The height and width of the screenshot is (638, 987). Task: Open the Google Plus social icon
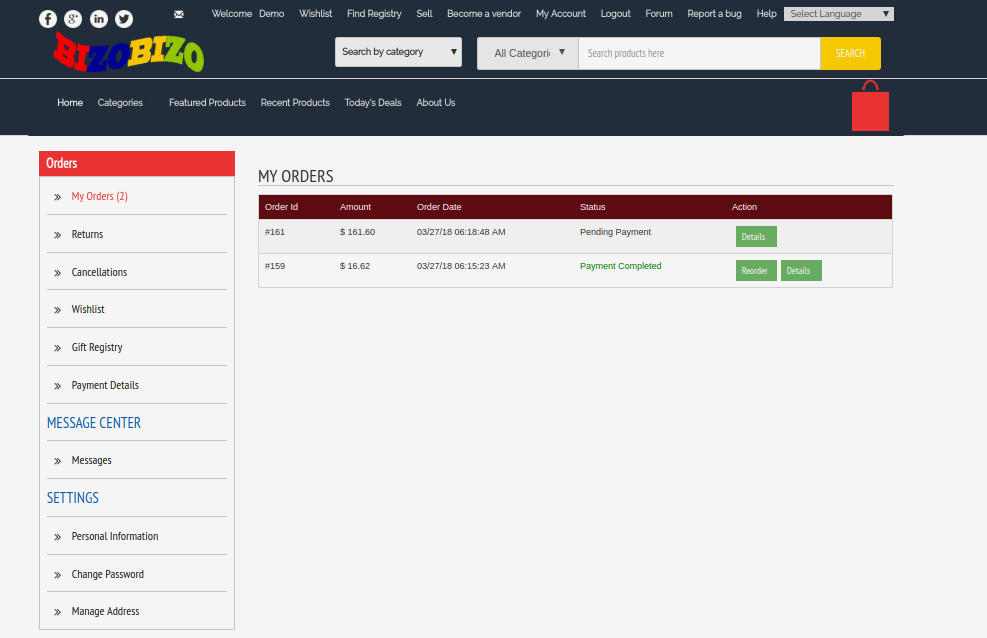[73, 19]
